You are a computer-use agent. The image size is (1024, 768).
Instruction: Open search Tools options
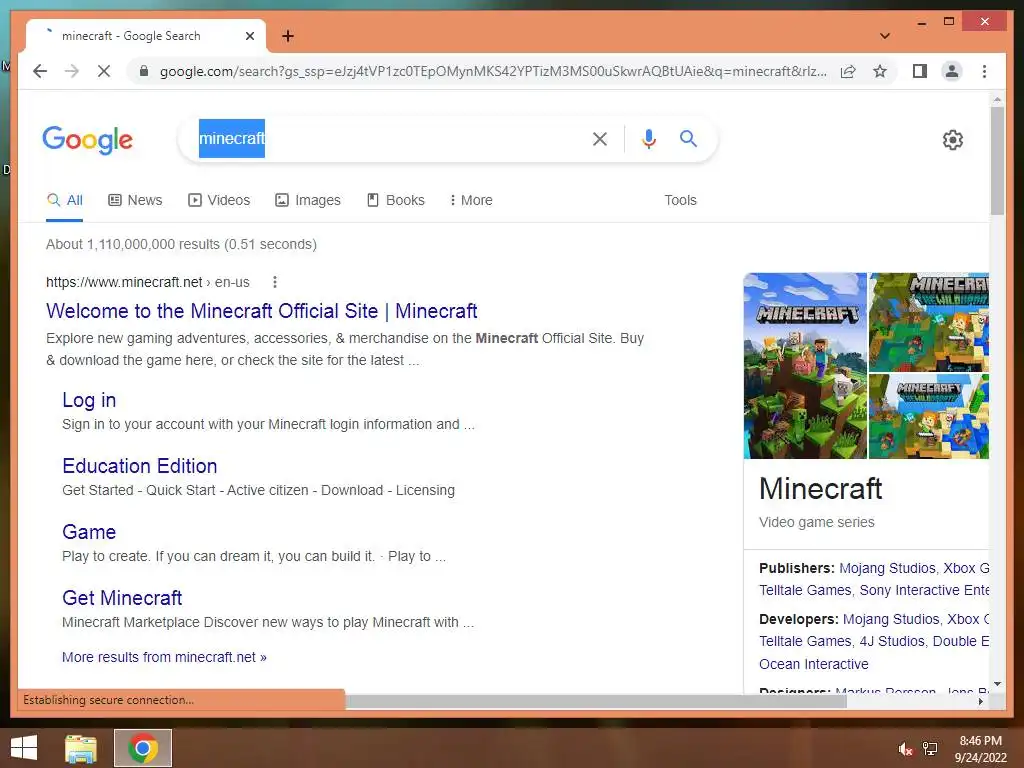tap(680, 200)
